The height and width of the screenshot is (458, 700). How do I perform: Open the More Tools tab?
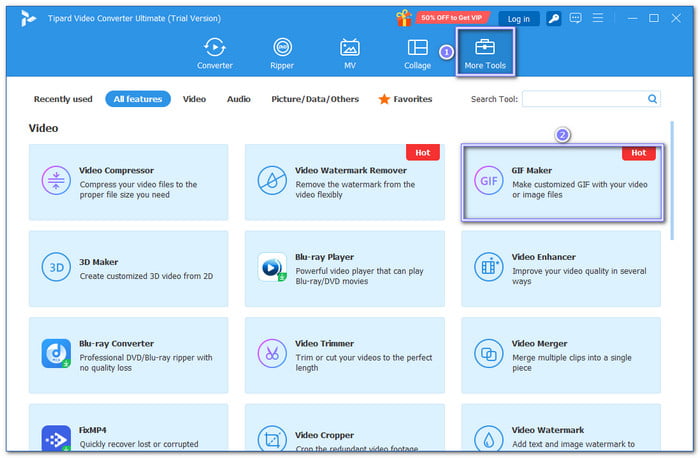[x=485, y=54]
